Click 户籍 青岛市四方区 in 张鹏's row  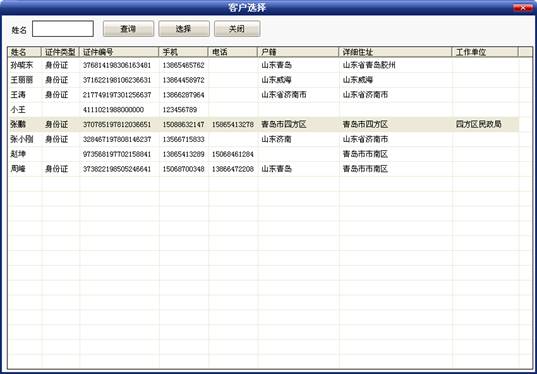pyautogui.click(x=284, y=124)
